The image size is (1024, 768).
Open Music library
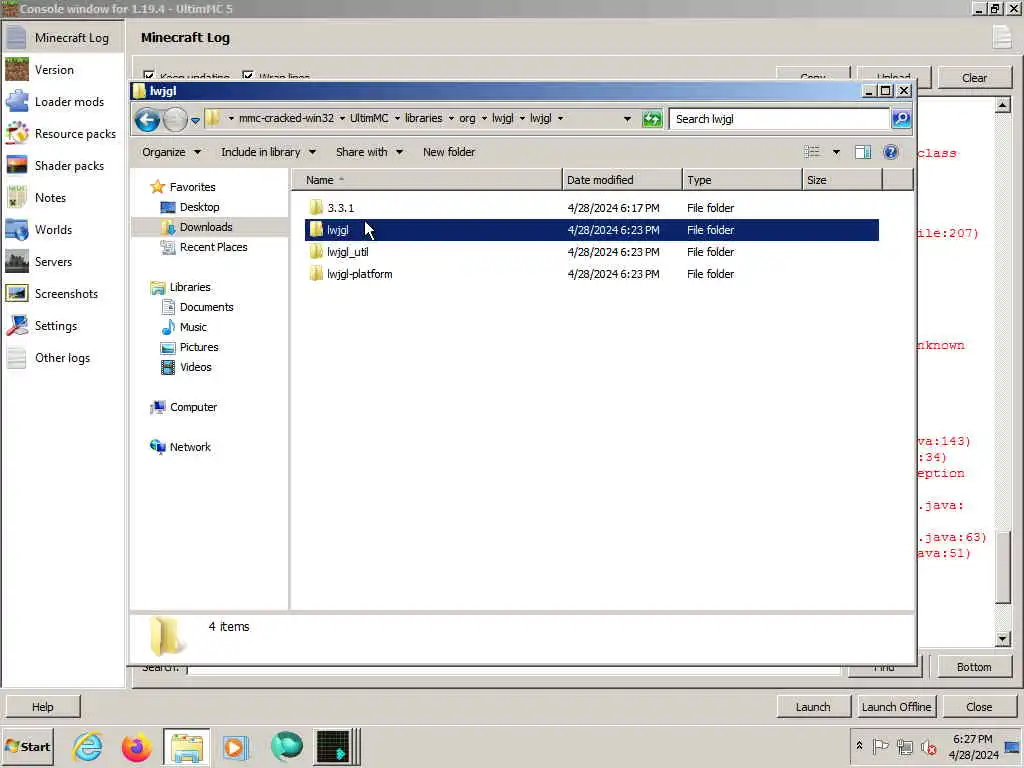tap(193, 327)
